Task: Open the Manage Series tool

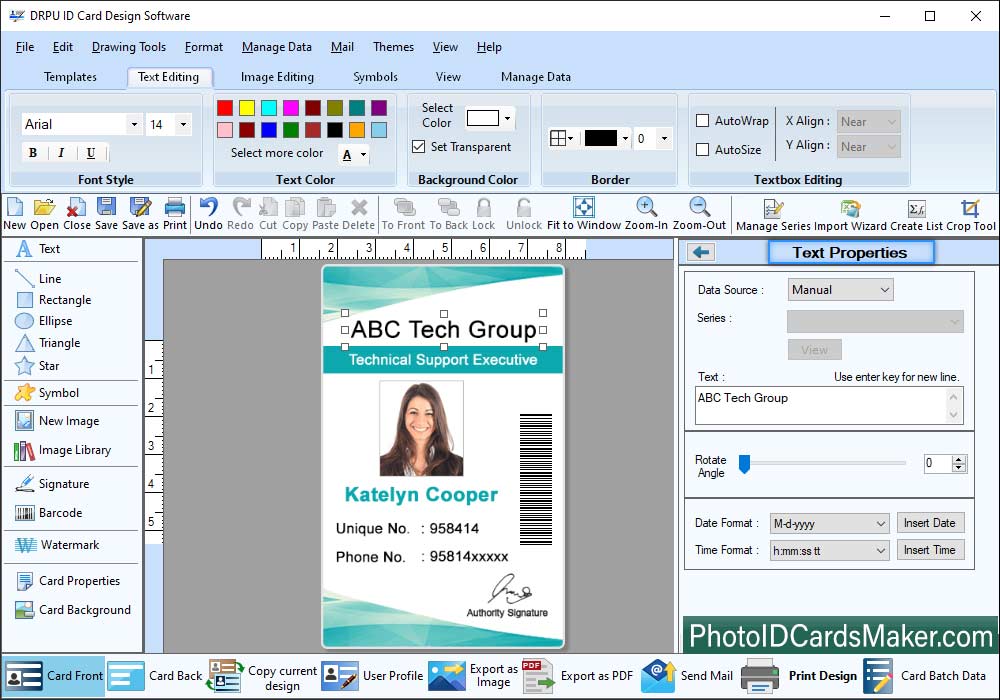Action: pyautogui.click(x=773, y=208)
